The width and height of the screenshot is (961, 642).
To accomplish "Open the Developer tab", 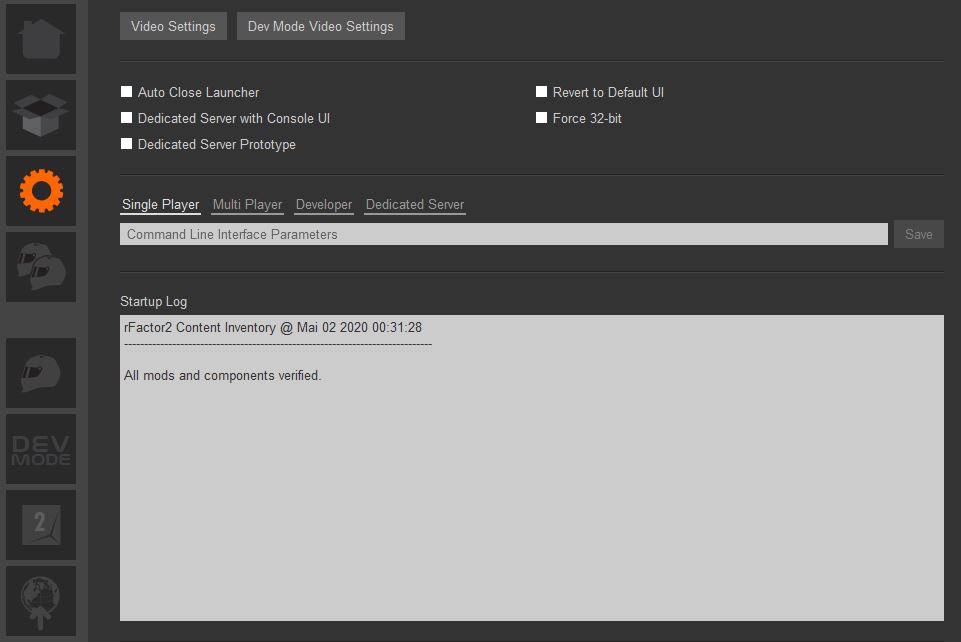I will pos(324,205).
